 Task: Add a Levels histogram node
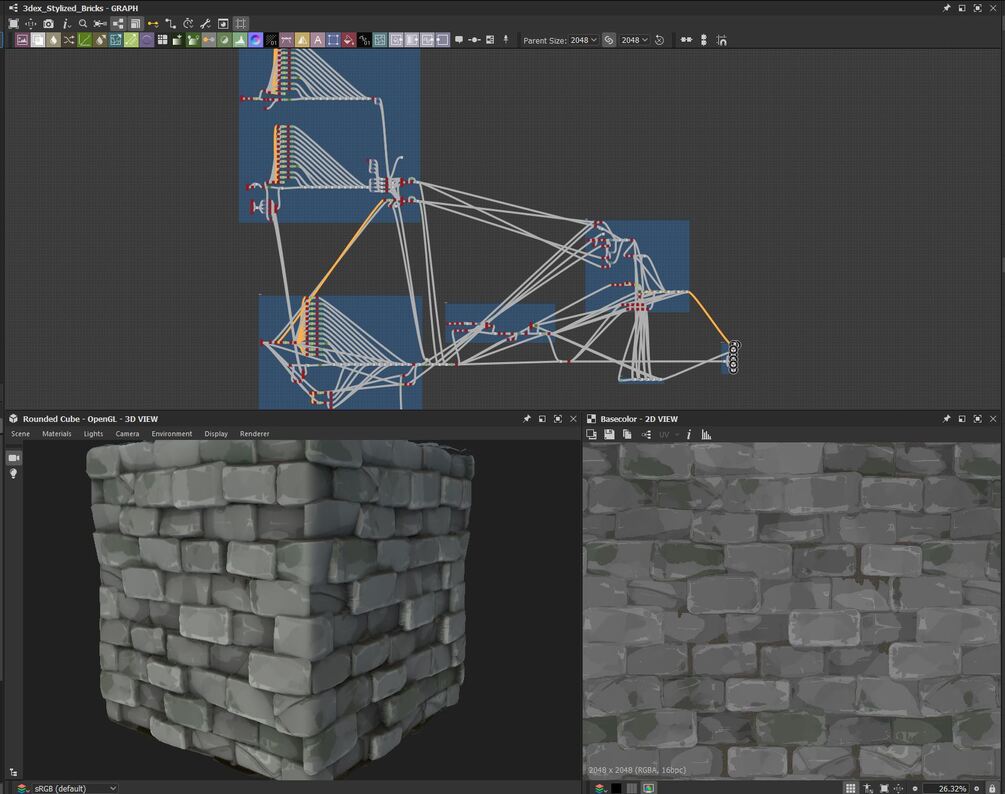click(x=240, y=40)
